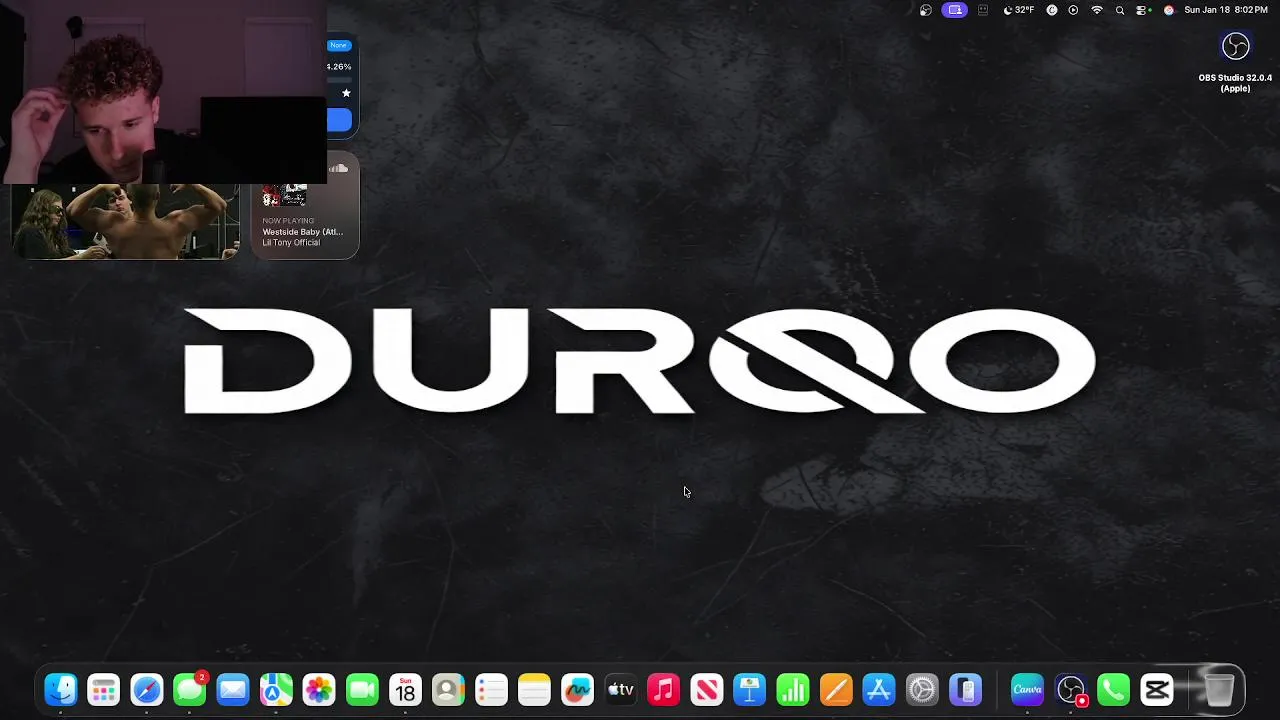Open the App Store in dock
The width and height of the screenshot is (1280, 720).
[x=878, y=690]
